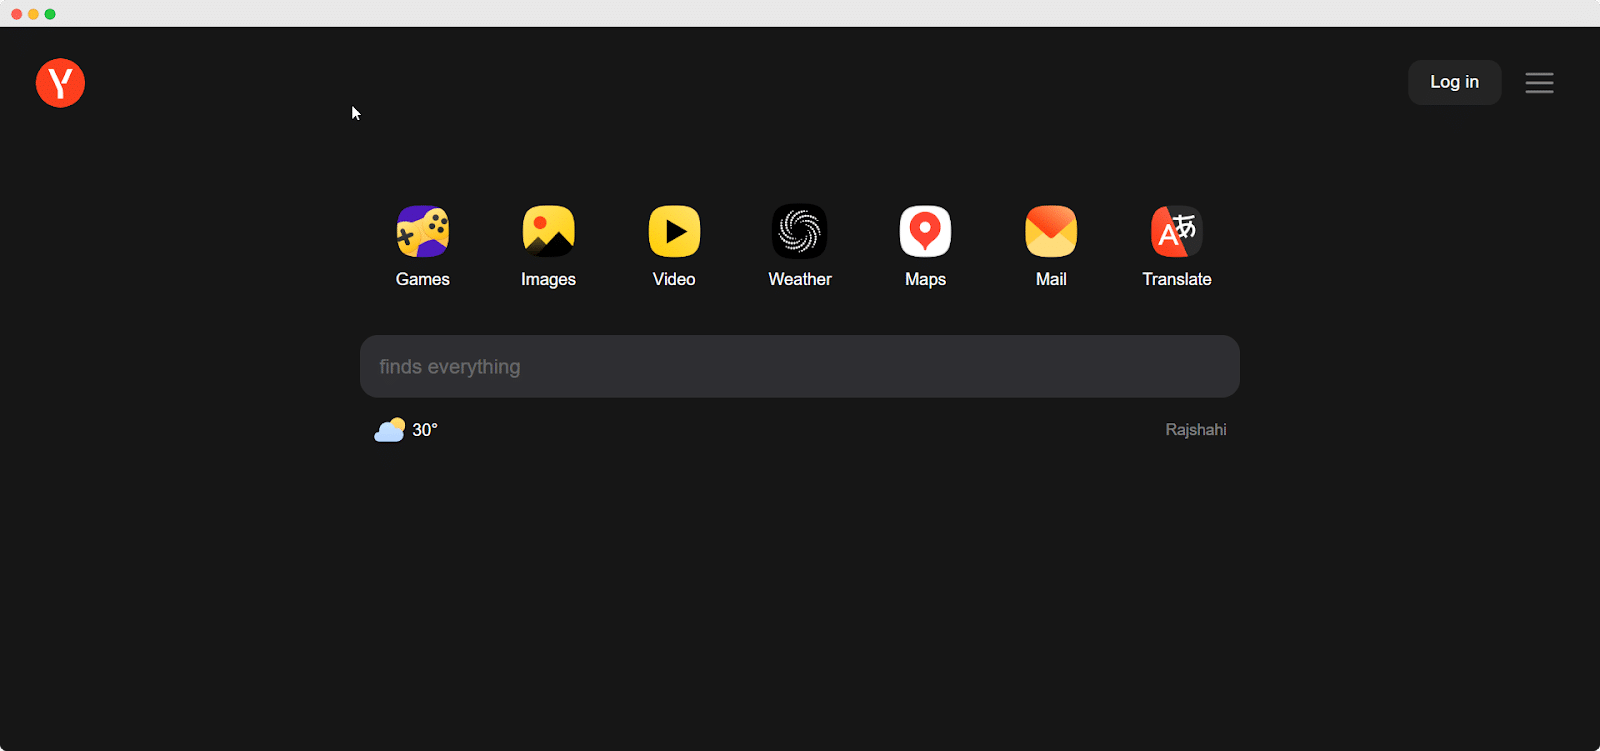This screenshot has height=751, width=1600.
Task: Click the 30° temperature reading
Action: pos(425,430)
